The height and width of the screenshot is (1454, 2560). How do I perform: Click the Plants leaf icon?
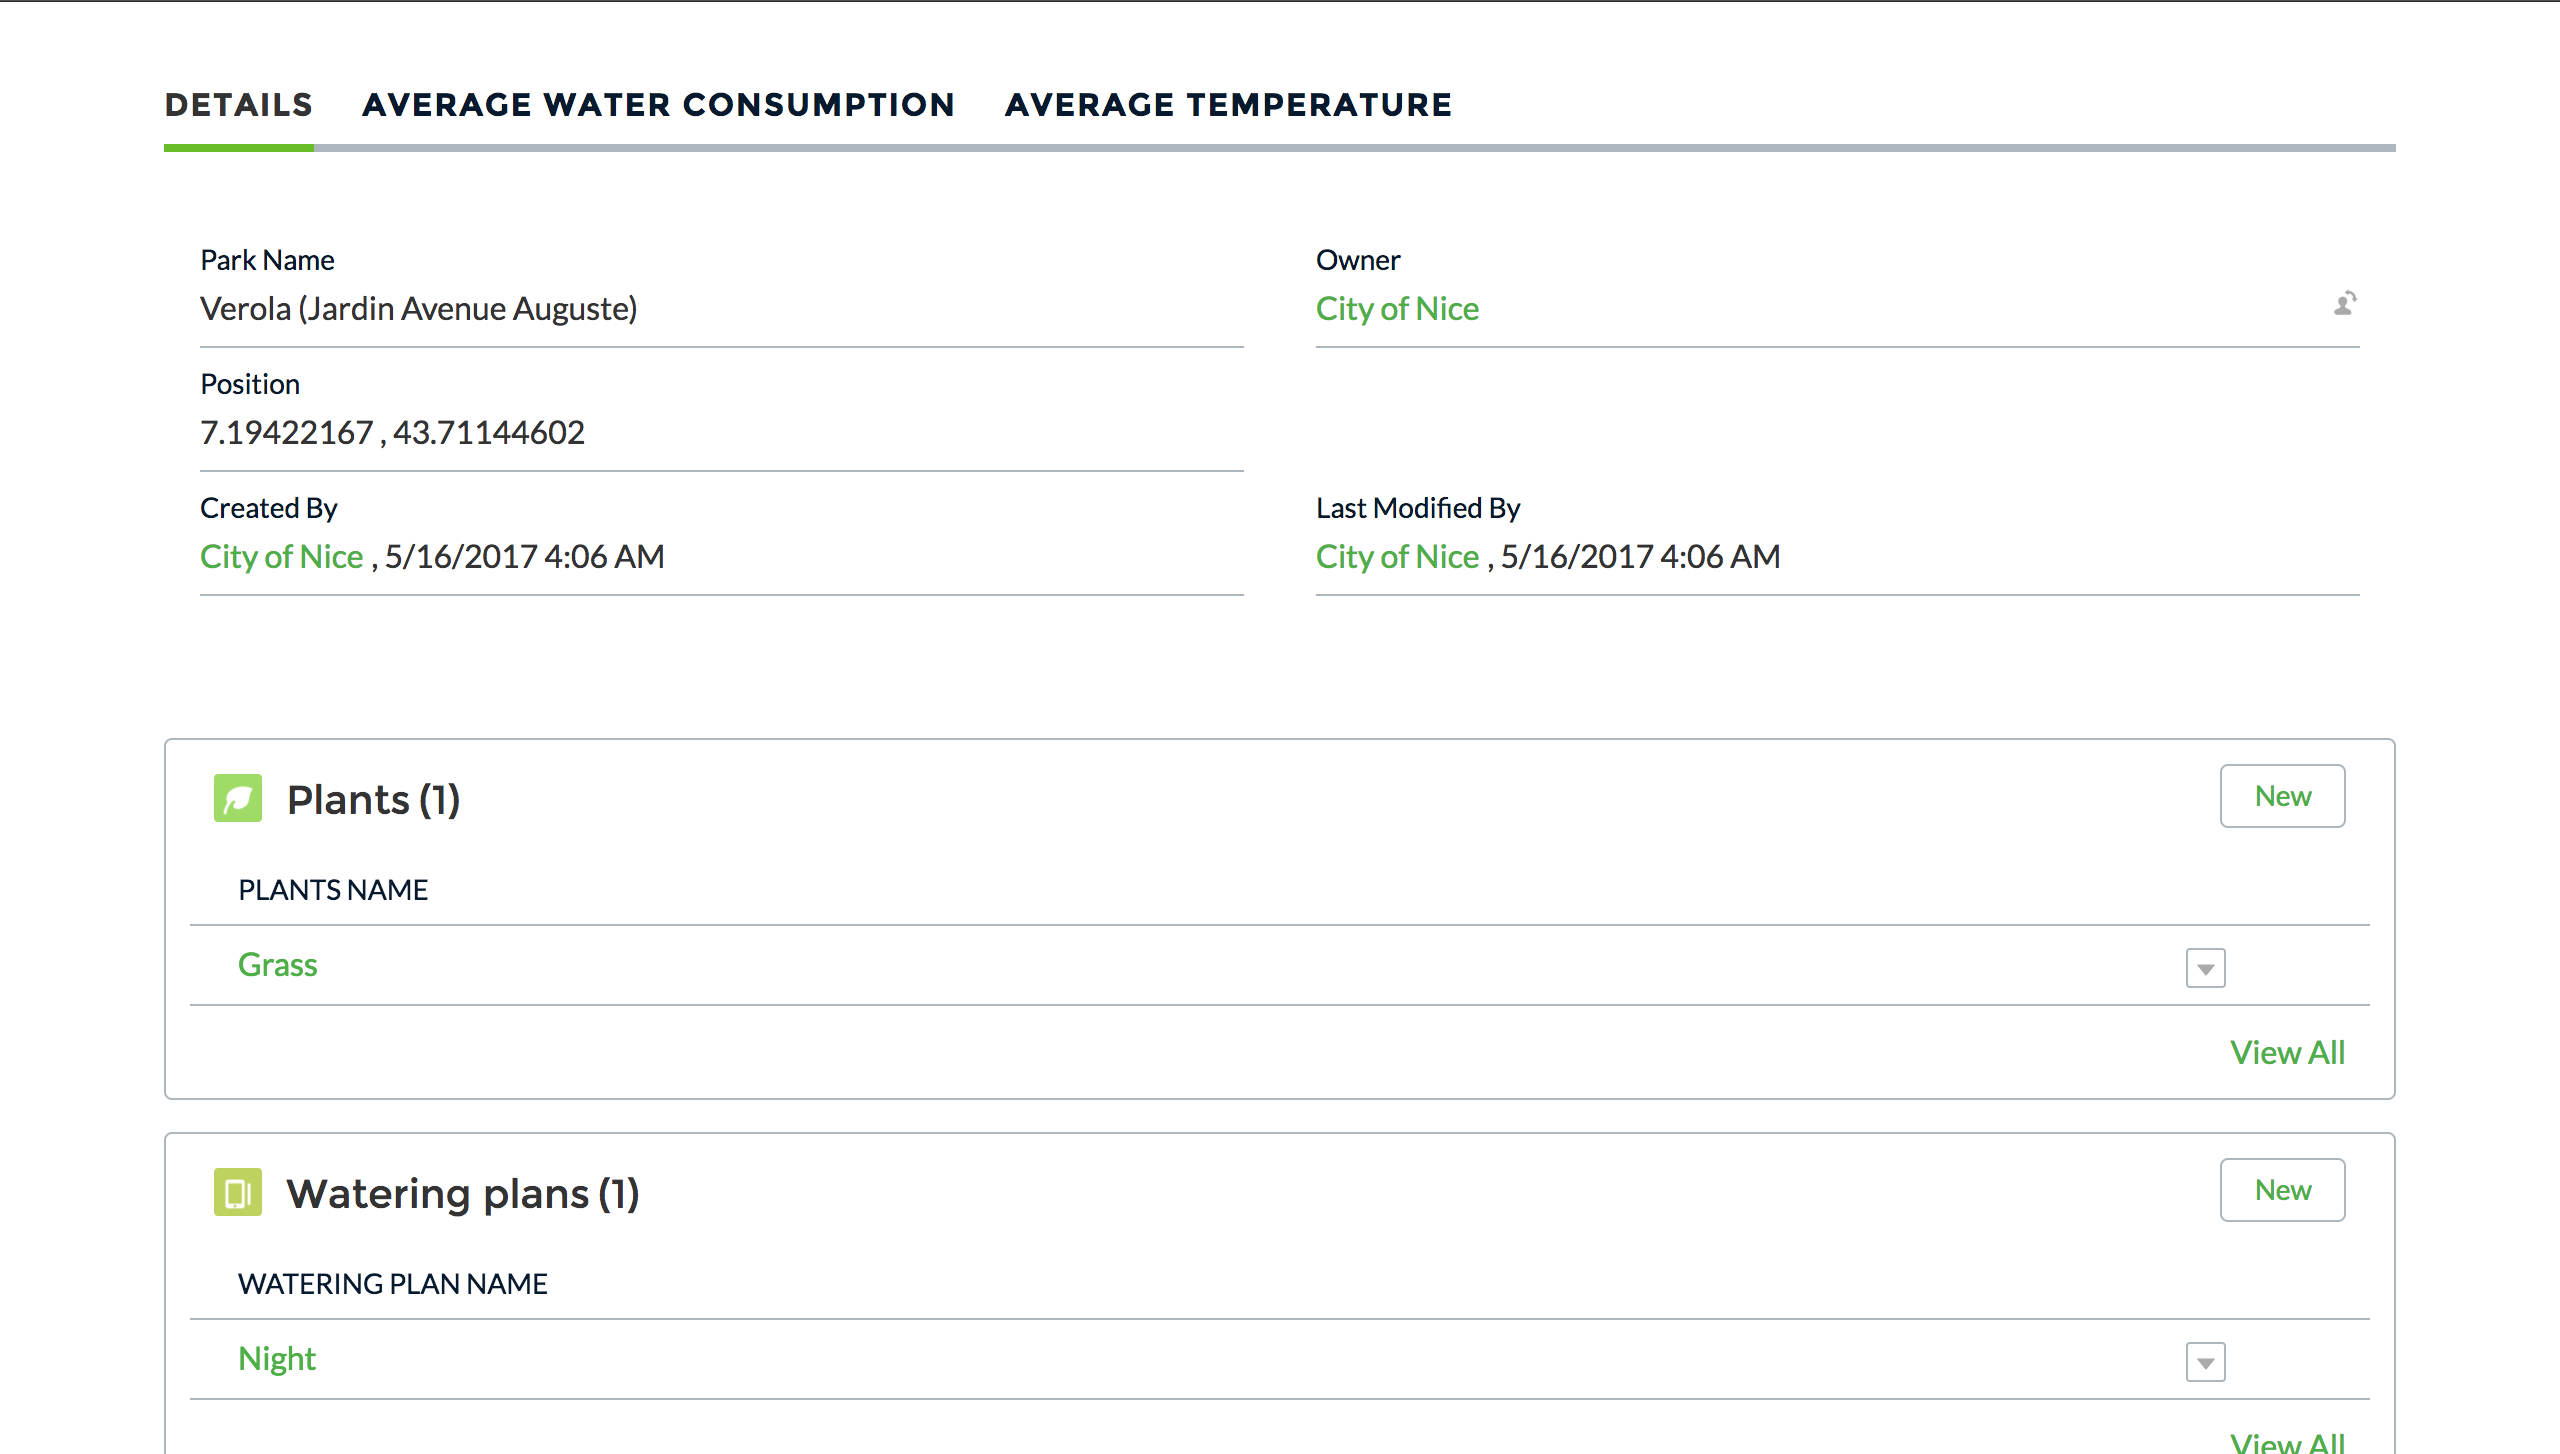click(237, 798)
